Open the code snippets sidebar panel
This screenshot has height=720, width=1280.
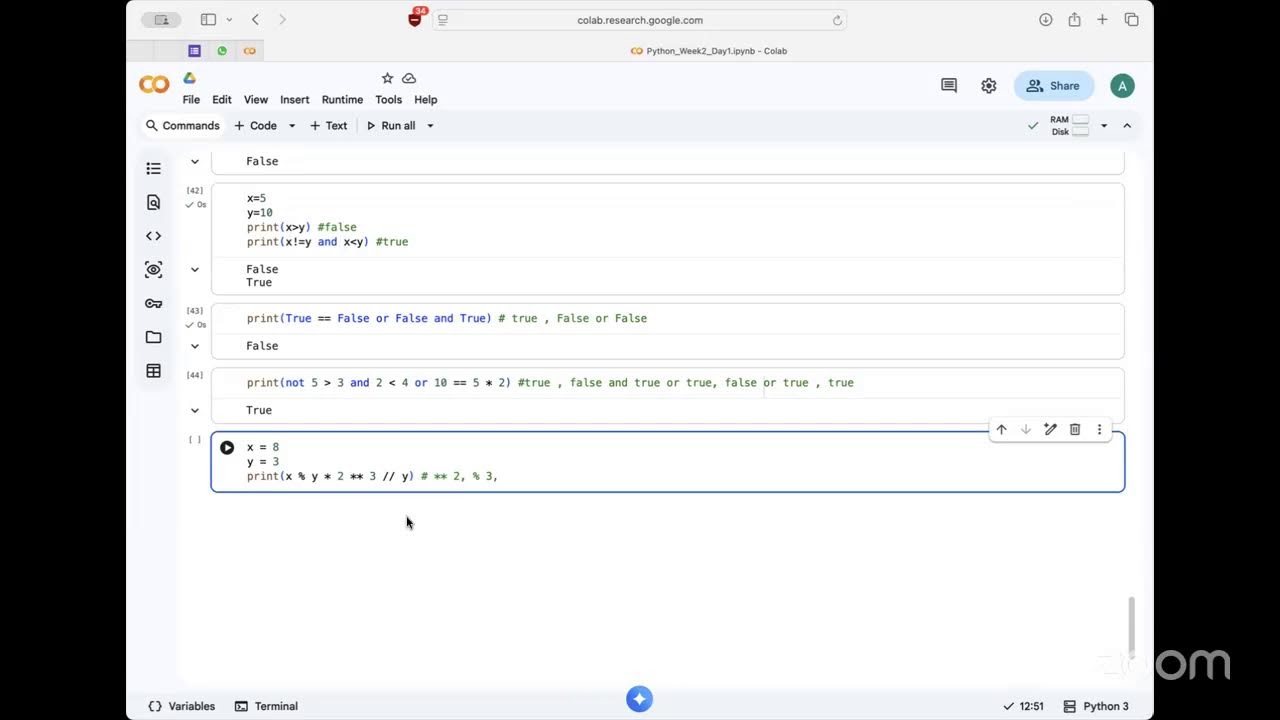coord(153,236)
